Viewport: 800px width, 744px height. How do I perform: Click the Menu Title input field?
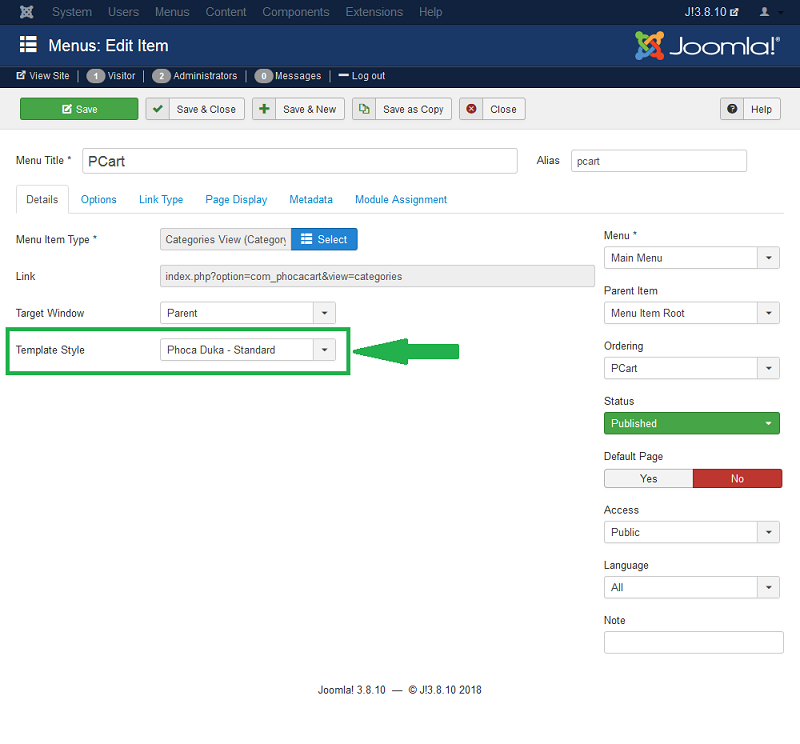pos(299,161)
